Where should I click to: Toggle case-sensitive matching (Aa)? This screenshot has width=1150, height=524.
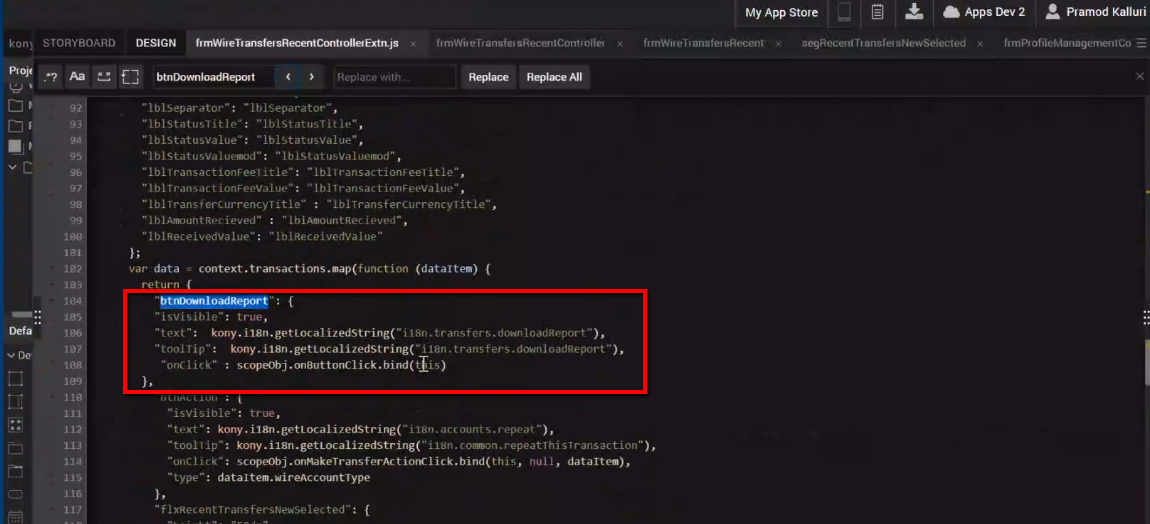click(x=77, y=77)
